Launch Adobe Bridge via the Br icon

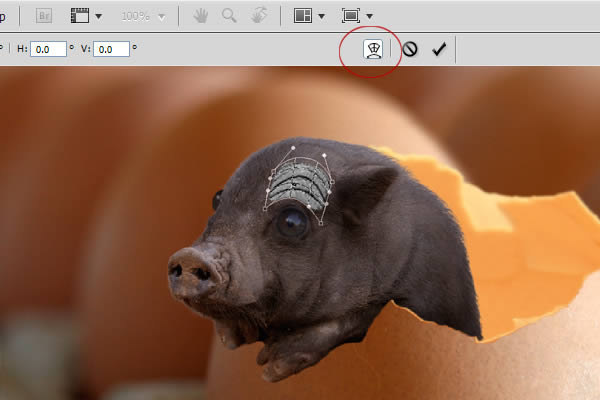44,16
